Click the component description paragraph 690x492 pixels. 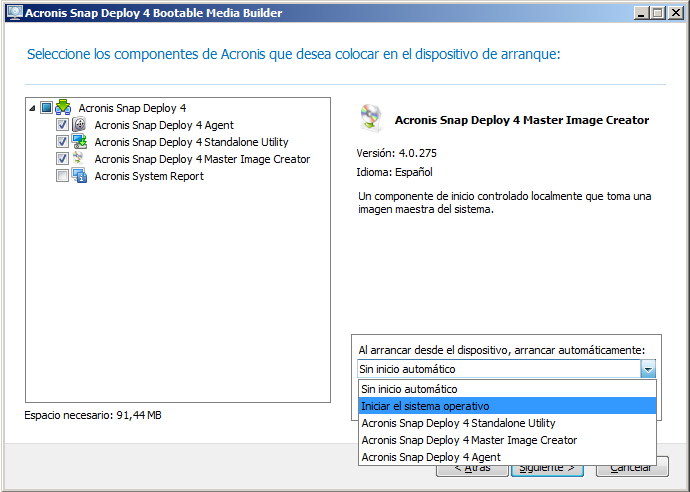click(505, 202)
